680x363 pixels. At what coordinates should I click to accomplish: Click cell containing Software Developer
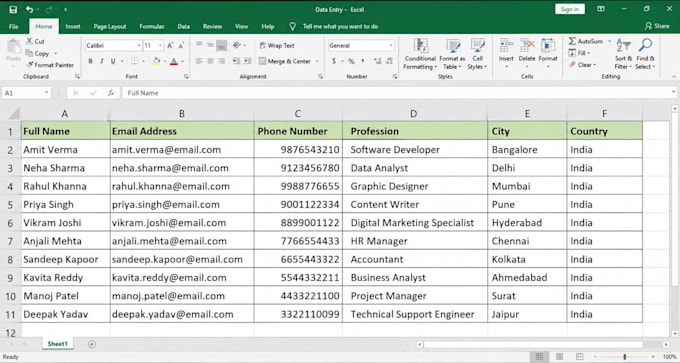(x=415, y=150)
